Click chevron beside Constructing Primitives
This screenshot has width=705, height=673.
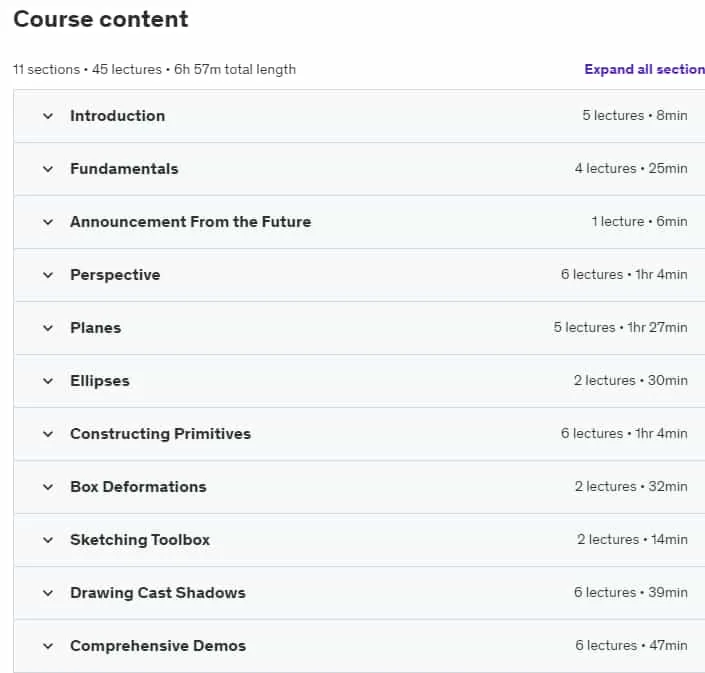coord(48,434)
